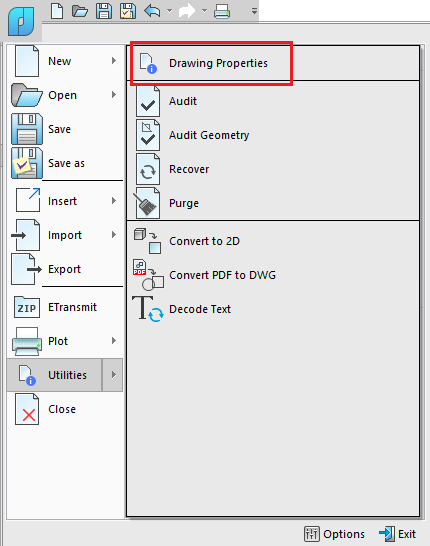Open the Redo history dropdown arrow
The height and width of the screenshot is (546, 430).
(x=204, y=11)
